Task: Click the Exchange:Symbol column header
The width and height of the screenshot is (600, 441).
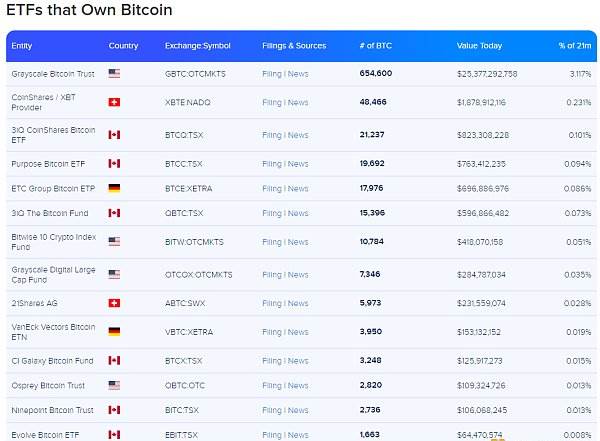Action: coord(197,46)
